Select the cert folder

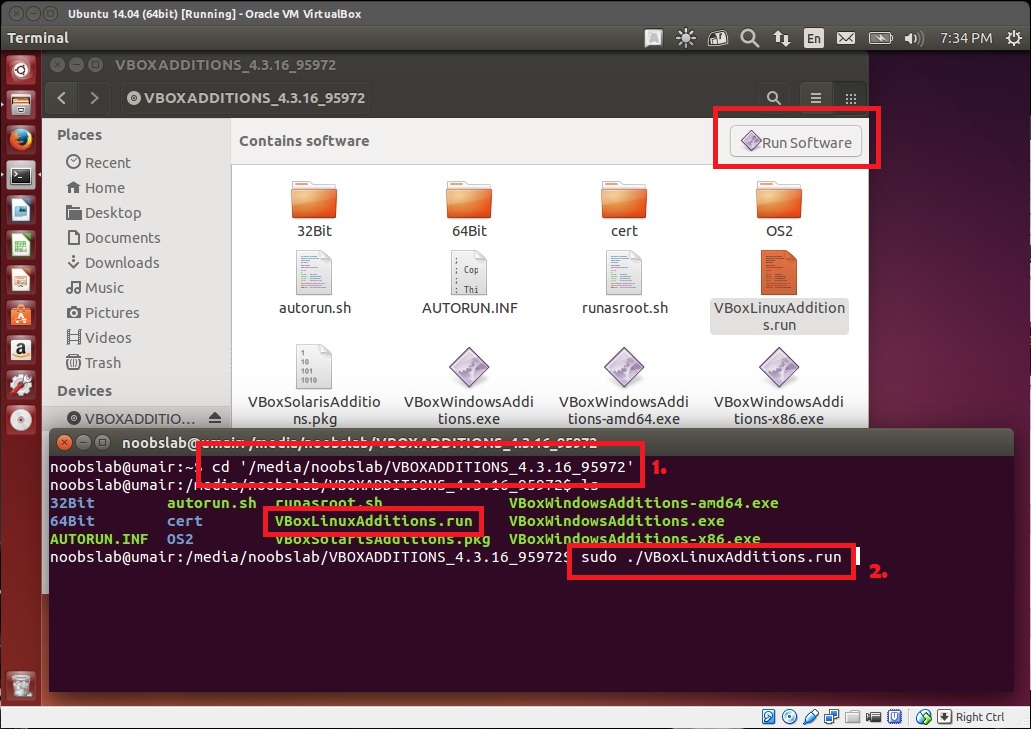624,210
